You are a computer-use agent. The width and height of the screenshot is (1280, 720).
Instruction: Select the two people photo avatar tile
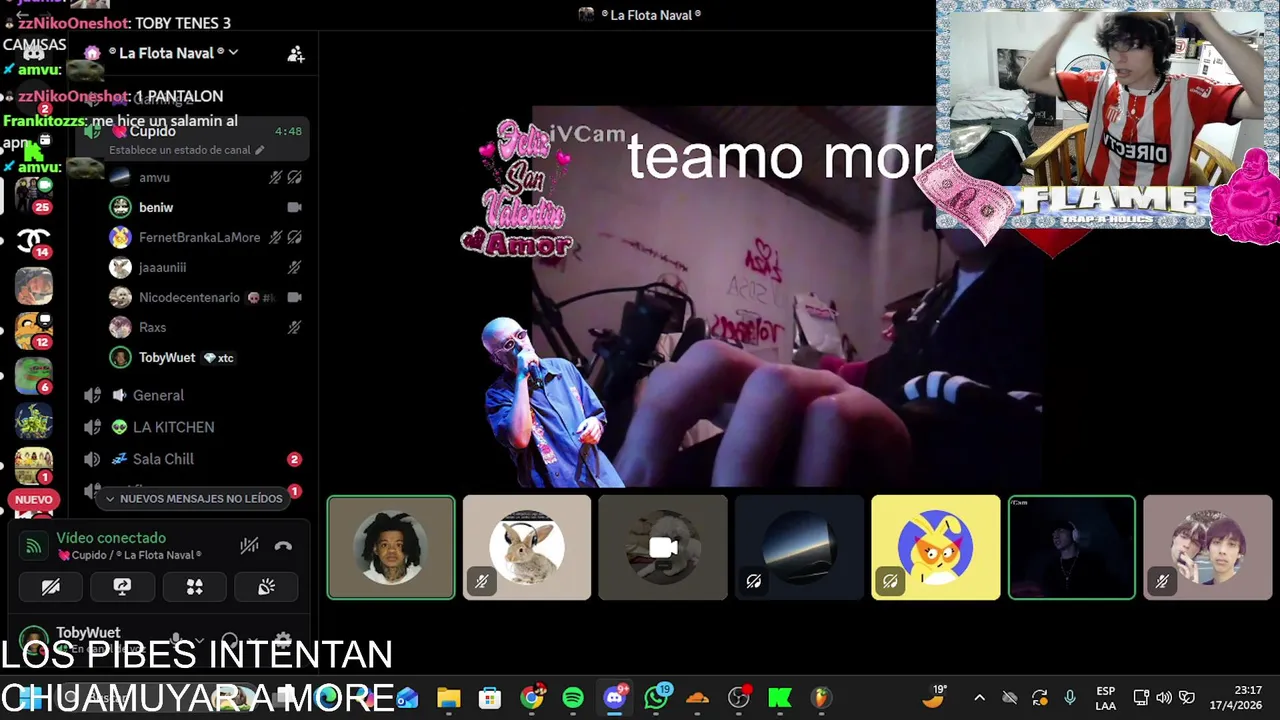1207,548
